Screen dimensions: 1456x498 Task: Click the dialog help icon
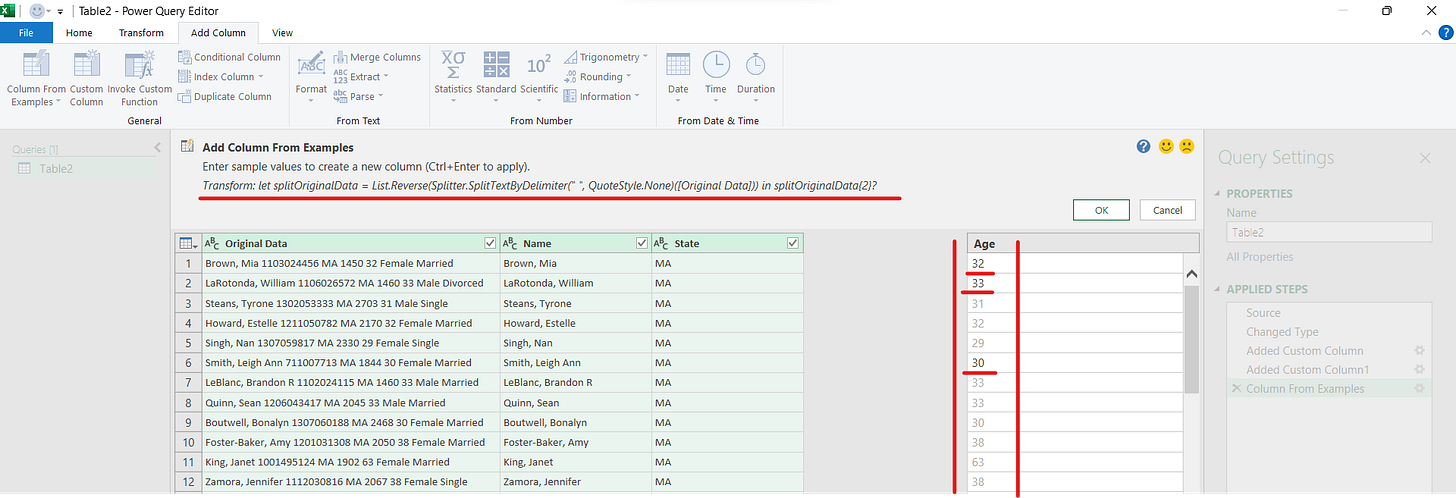click(1144, 147)
